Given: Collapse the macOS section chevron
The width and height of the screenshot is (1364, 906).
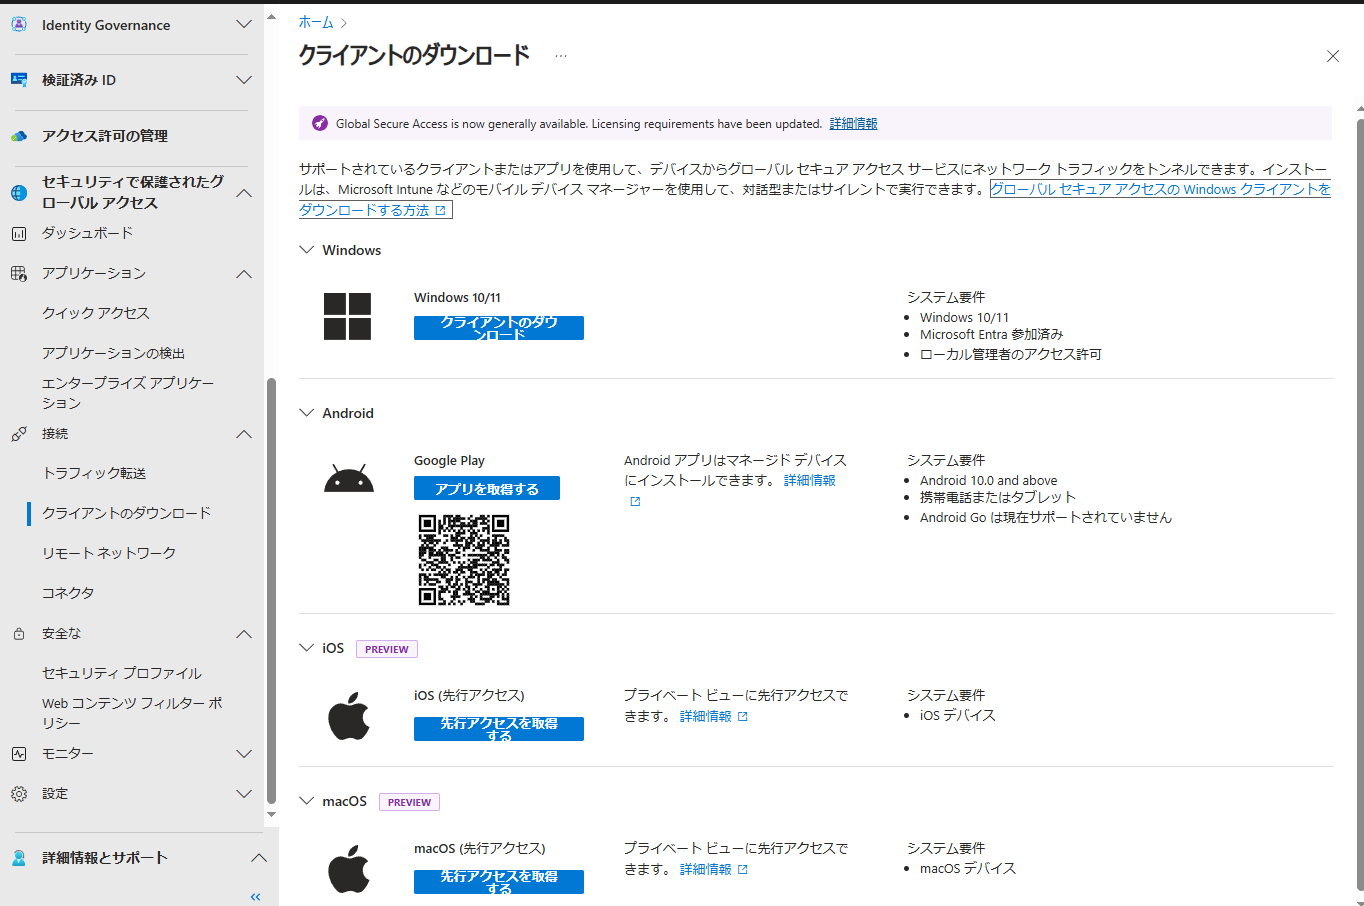Looking at the screenshot, I should [x=307, y=801].
